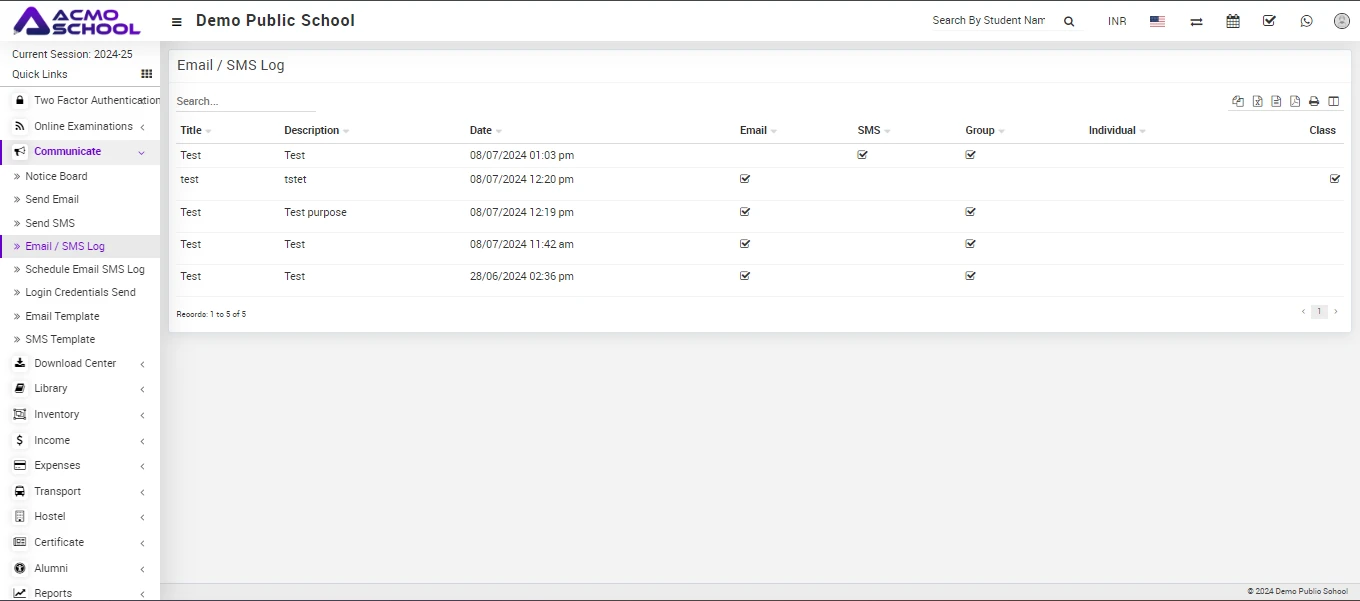Viewport: 1360px width, 601px height.
Task: Click the table Search field
Action: click(245, 101)
